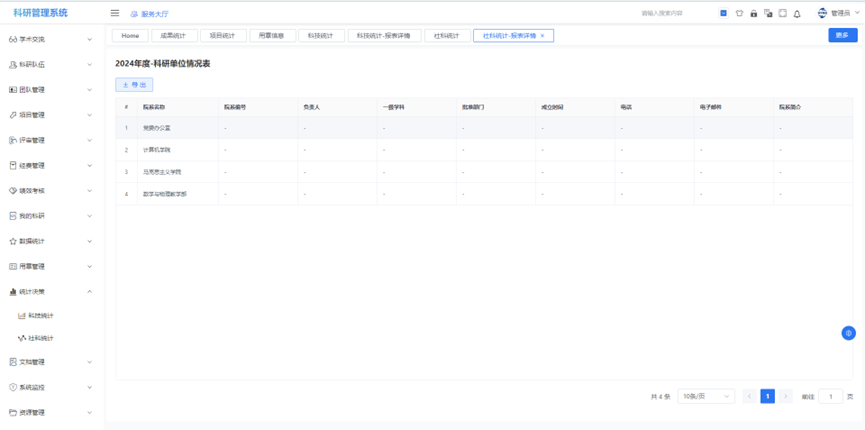Click the 前往 page number input field
Image resolution: width=865 pixels, height=430 pixels.
click(x=830, y=397)
